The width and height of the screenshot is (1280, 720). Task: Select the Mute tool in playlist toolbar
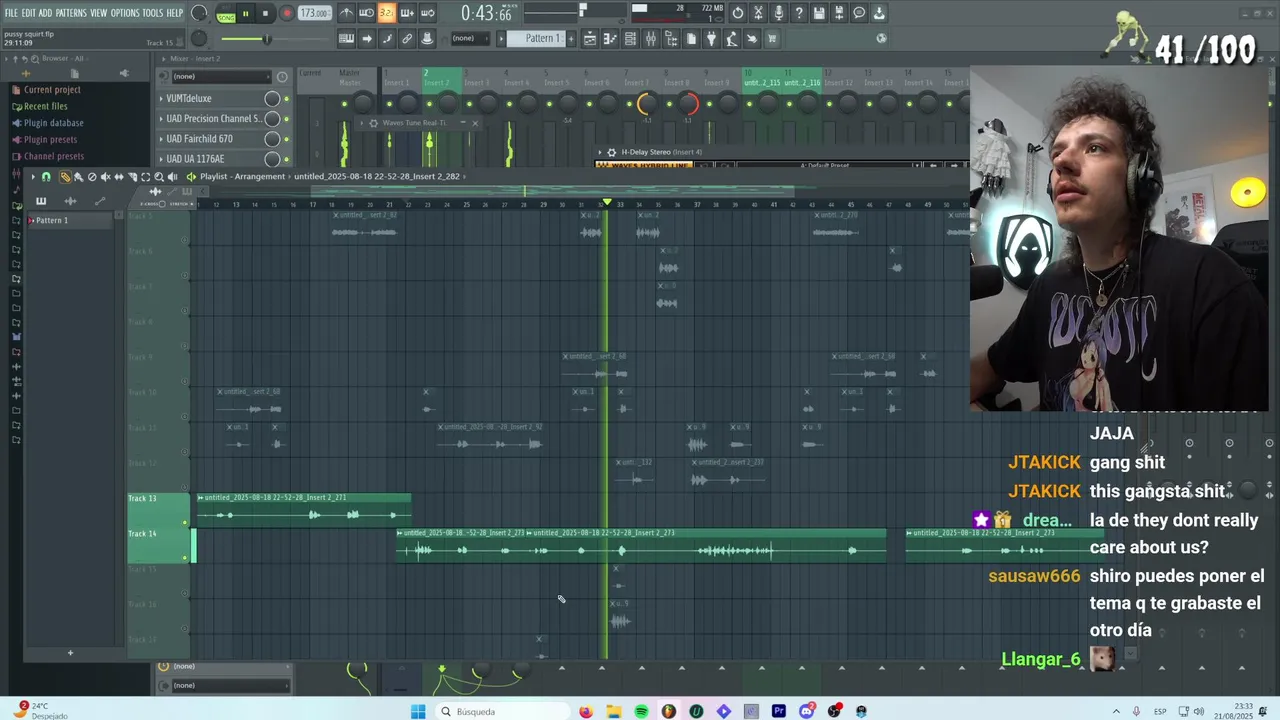point(105,177)
